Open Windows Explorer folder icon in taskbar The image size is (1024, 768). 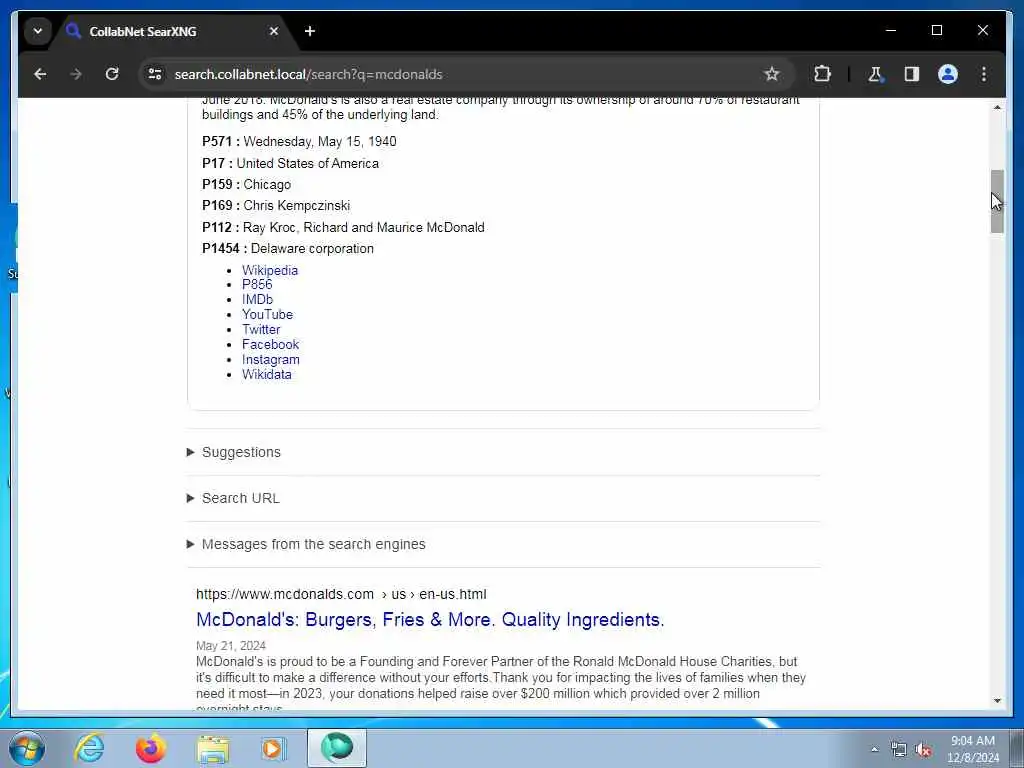click(x=213, y=748)
